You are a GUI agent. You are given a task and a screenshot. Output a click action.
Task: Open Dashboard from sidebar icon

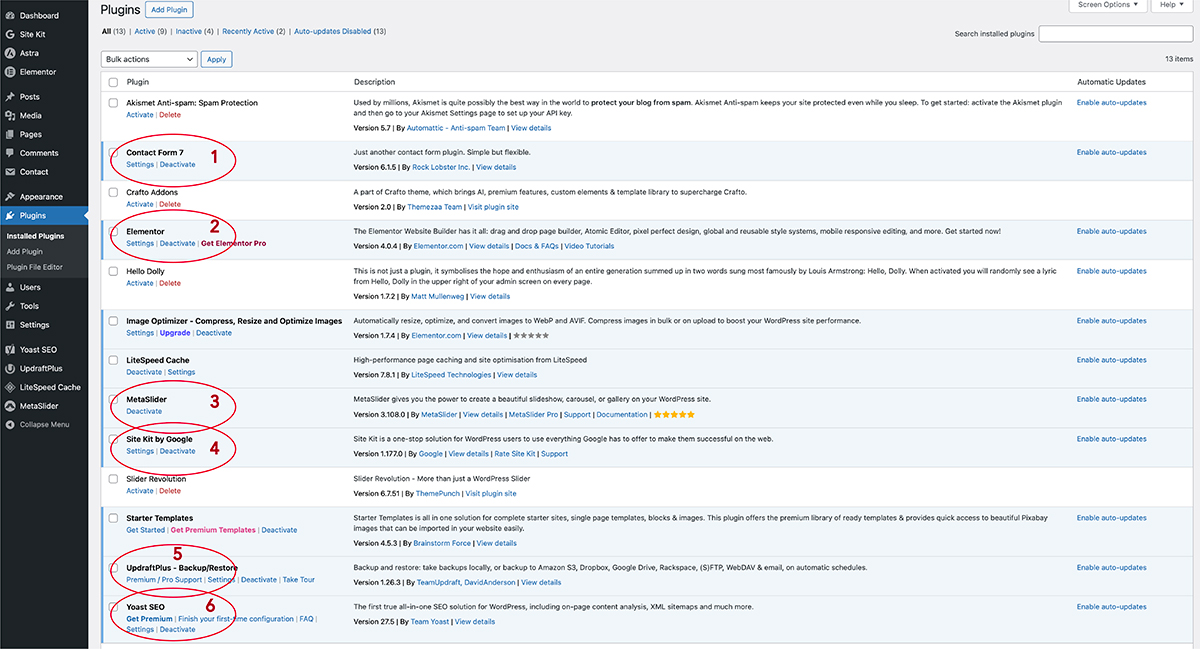tap(10, 16)
